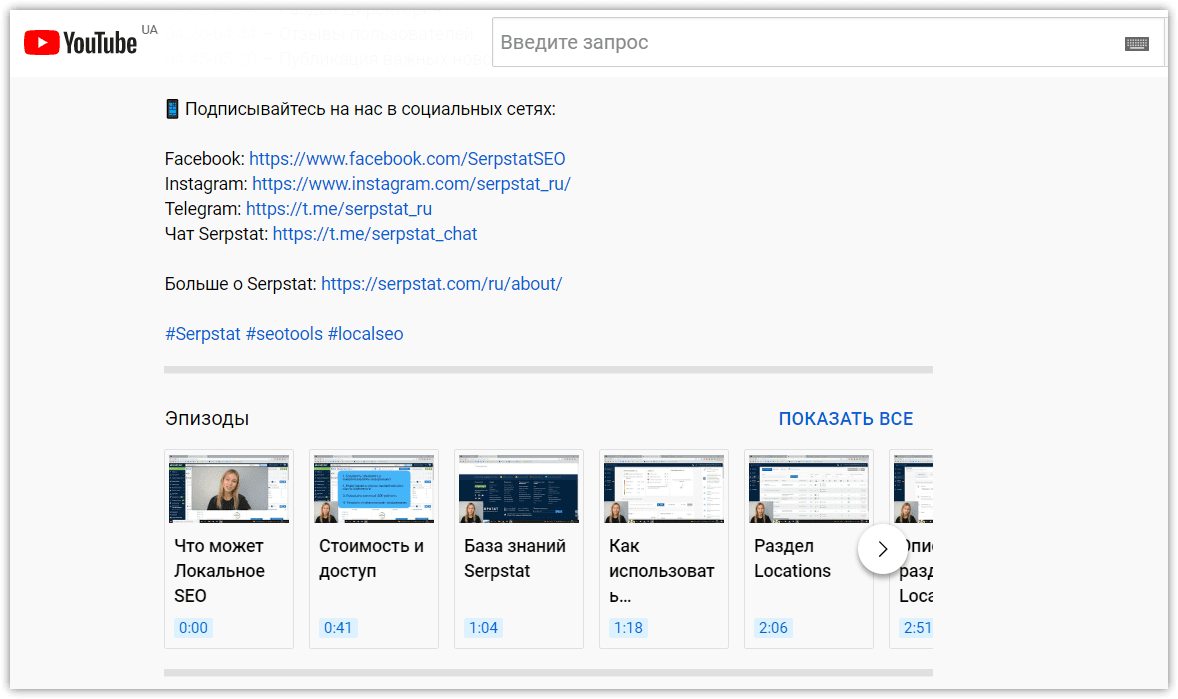
Task: Click the title 'Раздел Locations'
Action: 793,558
